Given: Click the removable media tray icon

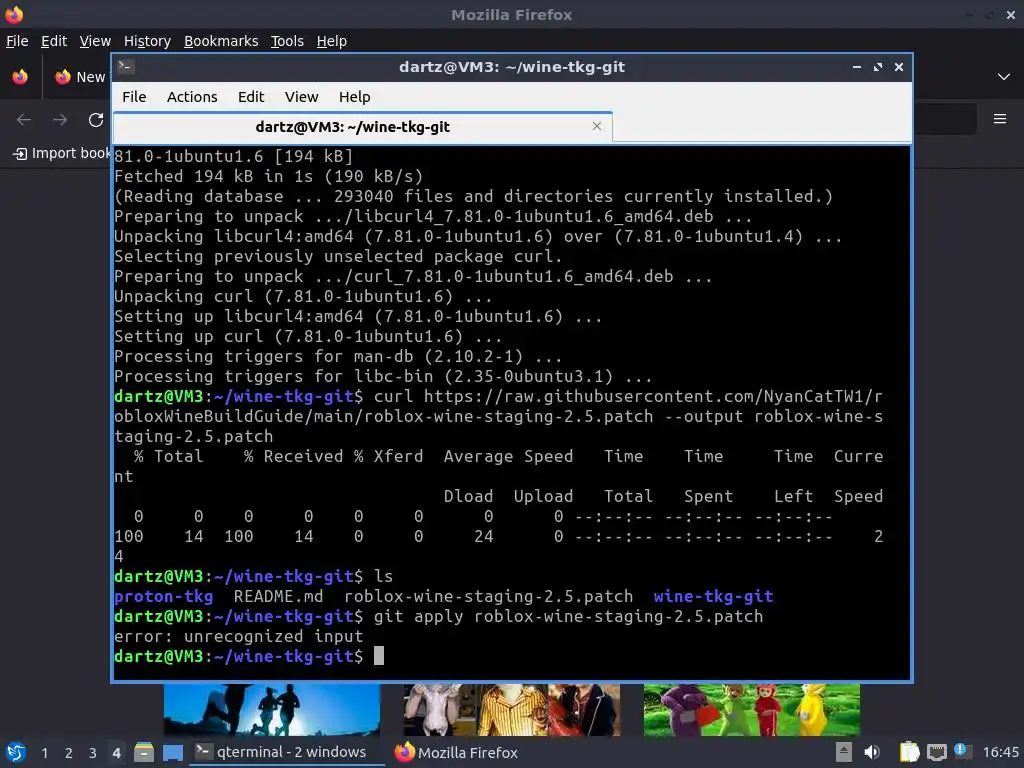Looking at the screenshot, I should (844, 752).
